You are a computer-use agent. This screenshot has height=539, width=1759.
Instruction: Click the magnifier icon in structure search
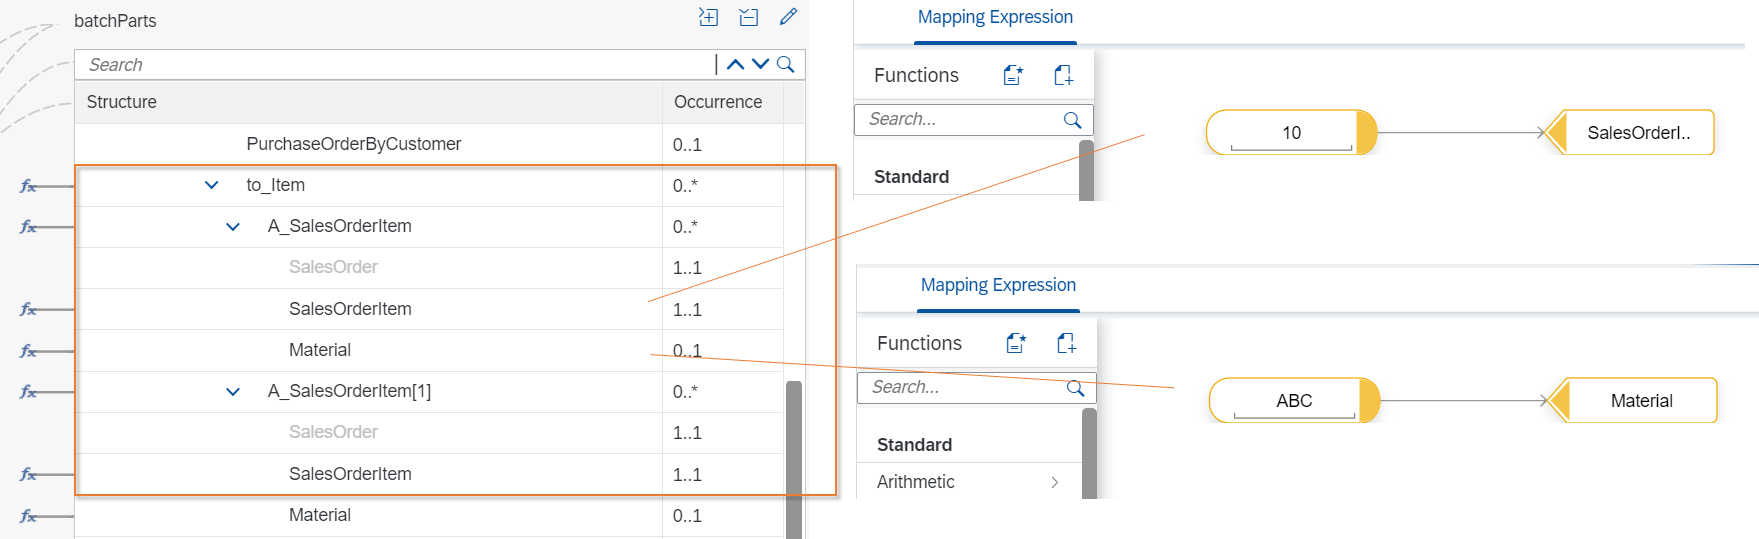786,65
